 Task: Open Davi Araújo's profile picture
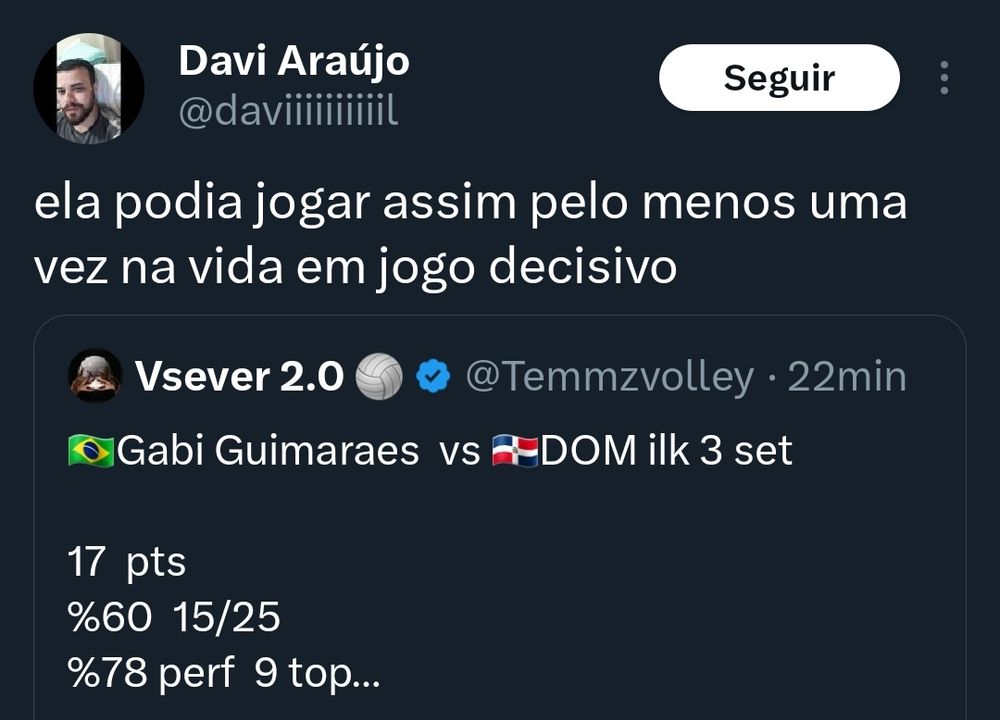88,88
